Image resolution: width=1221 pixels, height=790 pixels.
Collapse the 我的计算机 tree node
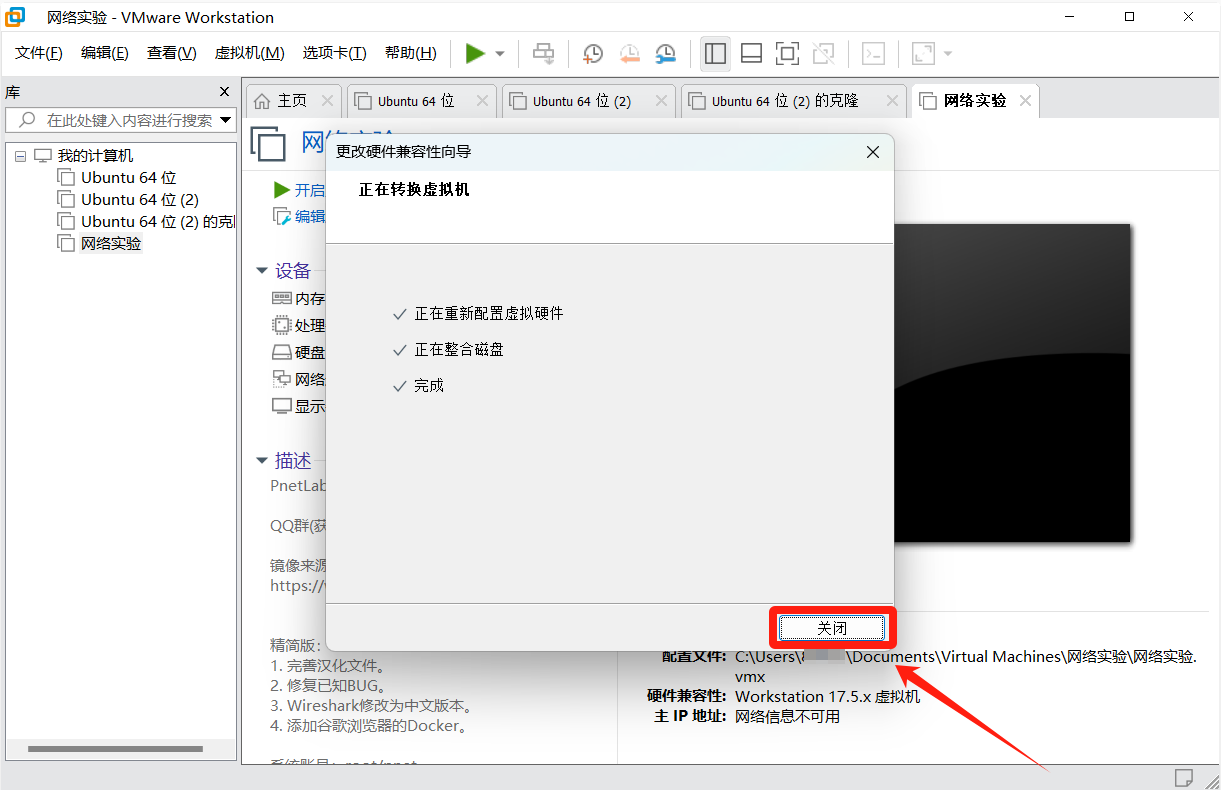tap(21, 156)
